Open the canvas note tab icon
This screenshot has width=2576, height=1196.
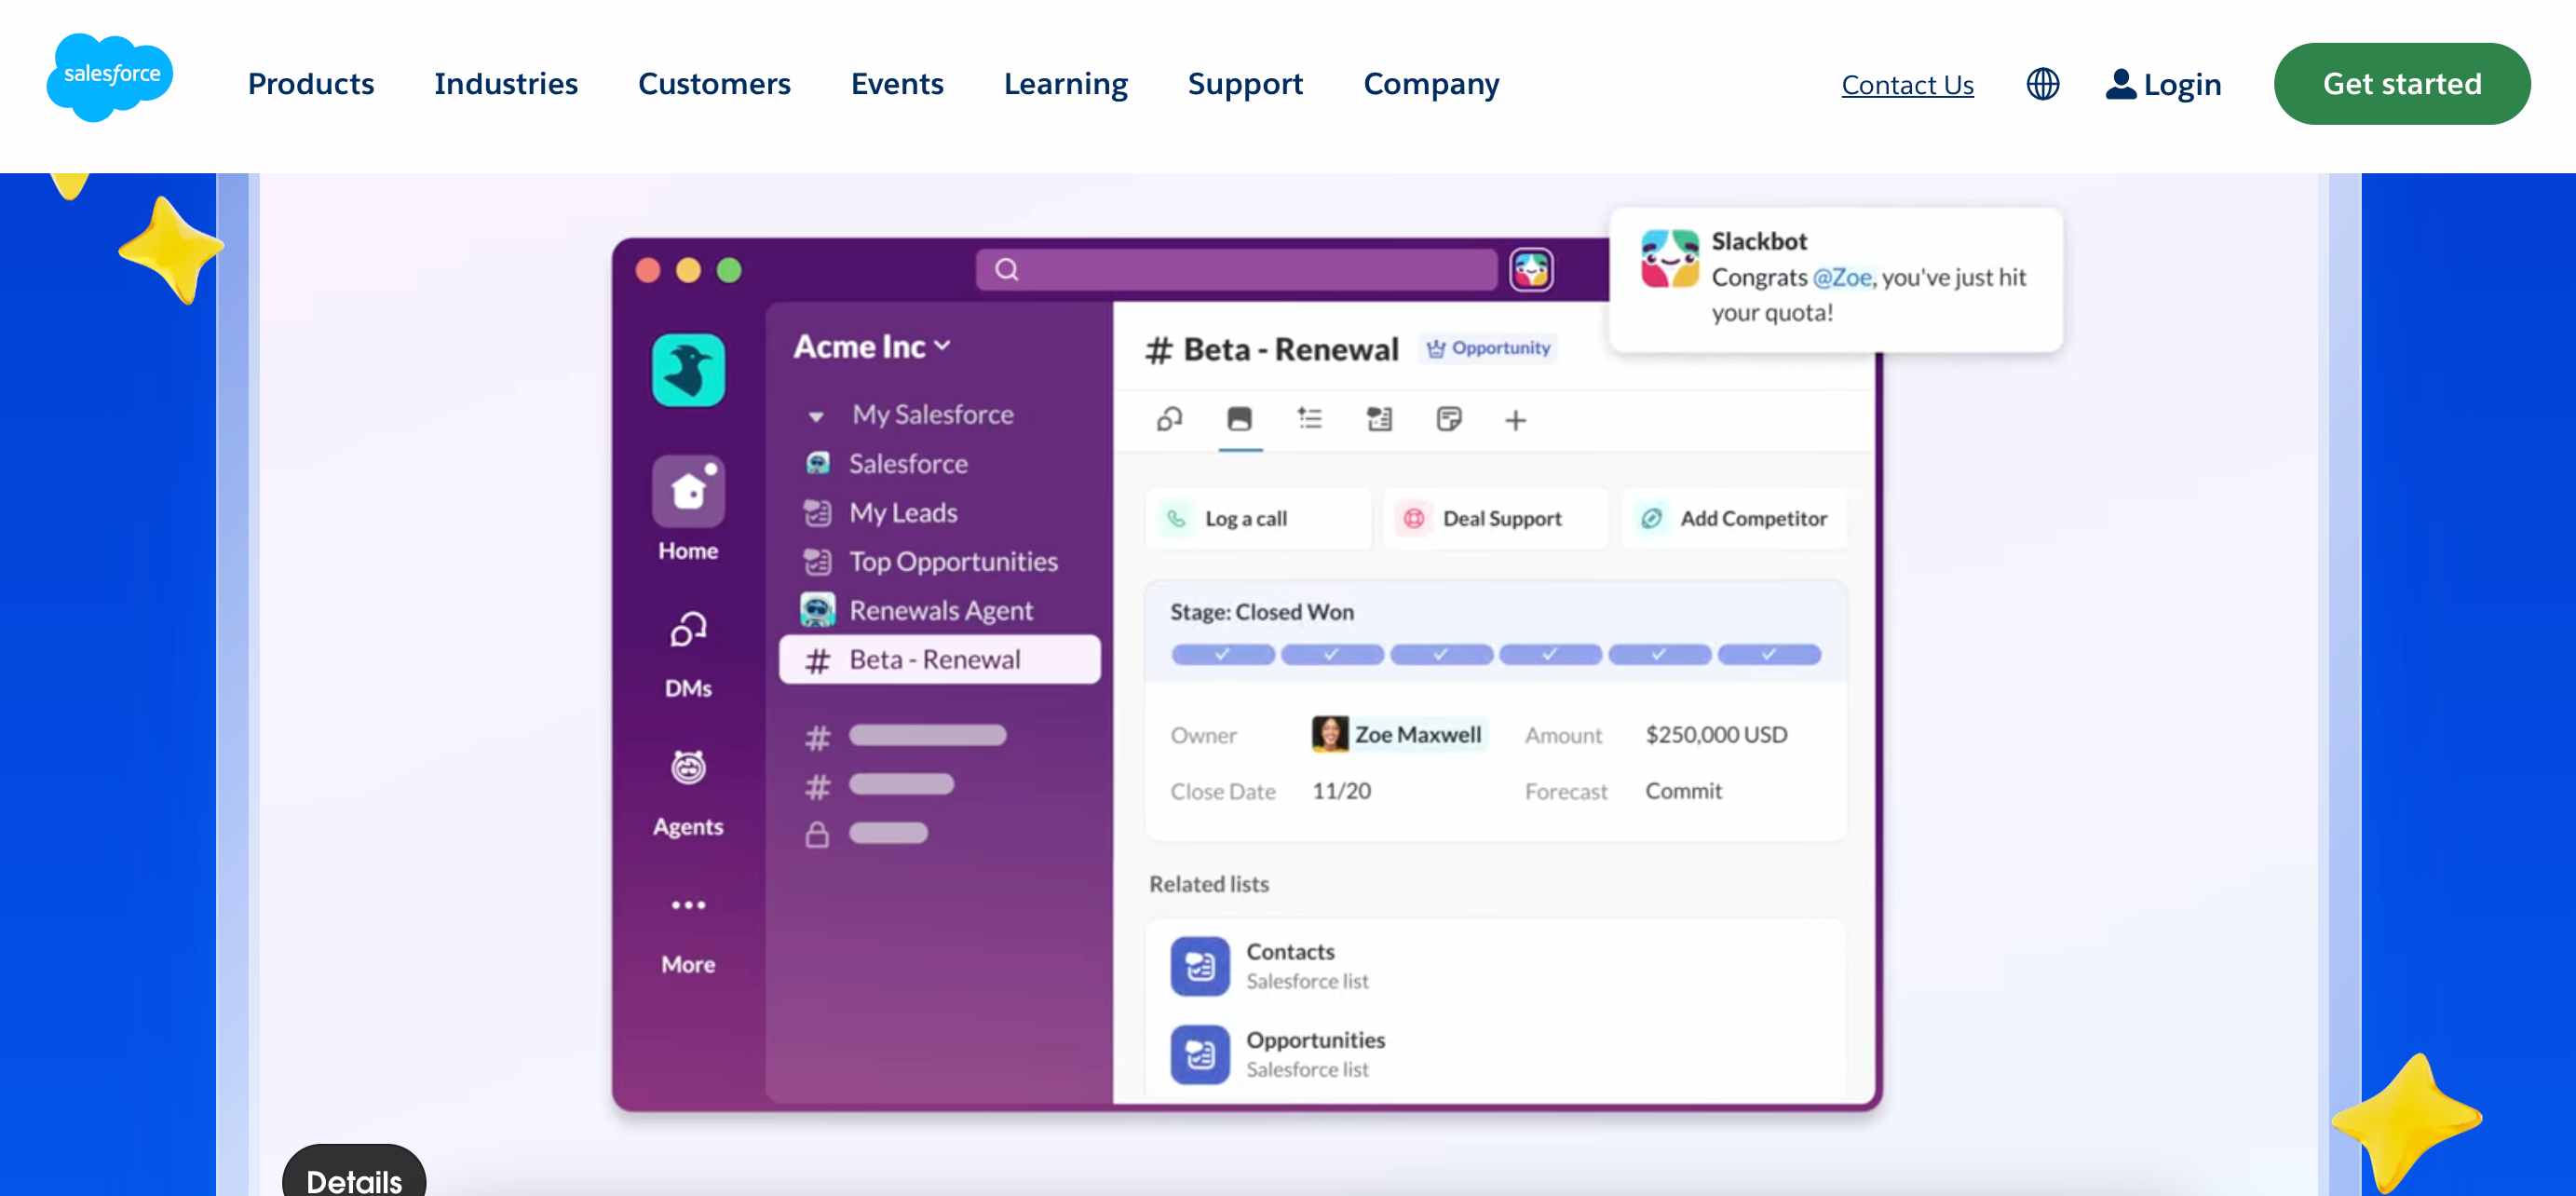click(1449, 419)
